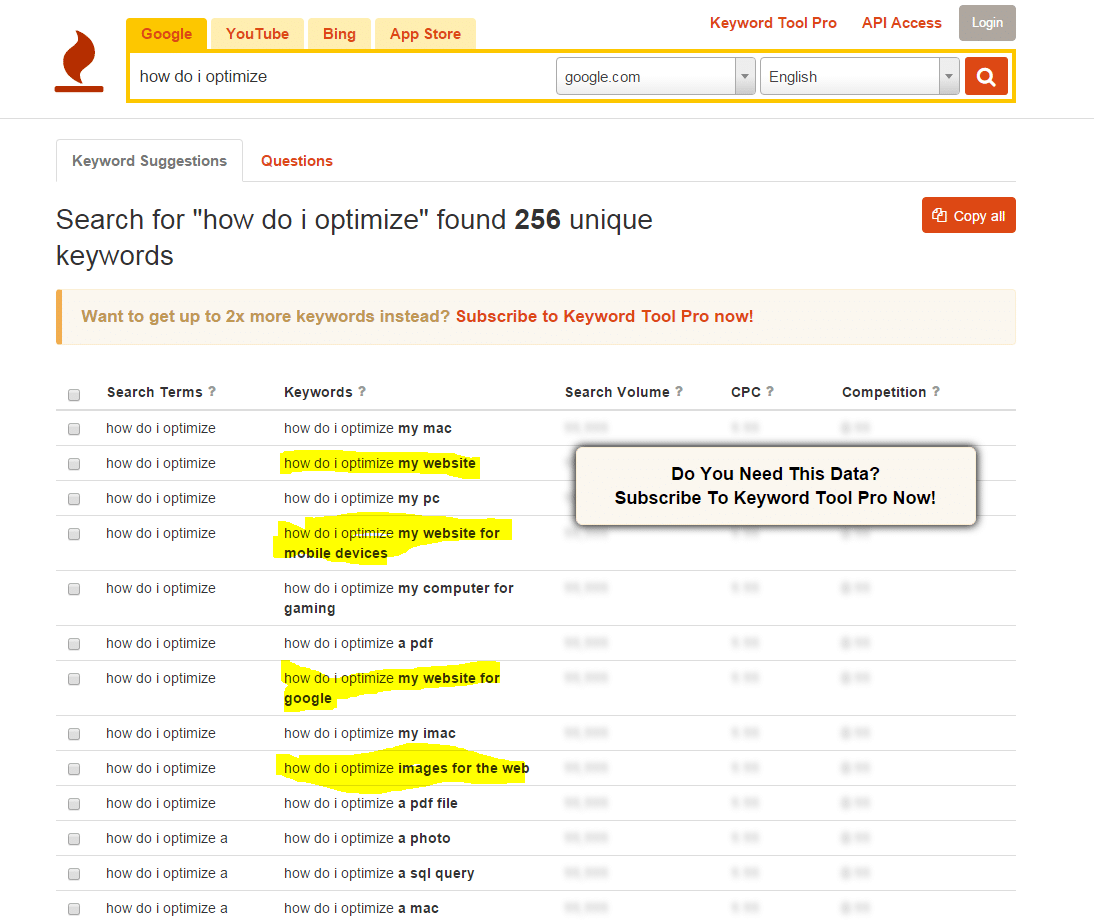Tick the checkbox for 'website for google' row
The height and width of the screenshot is (923, 1094).
pos(74,679)
